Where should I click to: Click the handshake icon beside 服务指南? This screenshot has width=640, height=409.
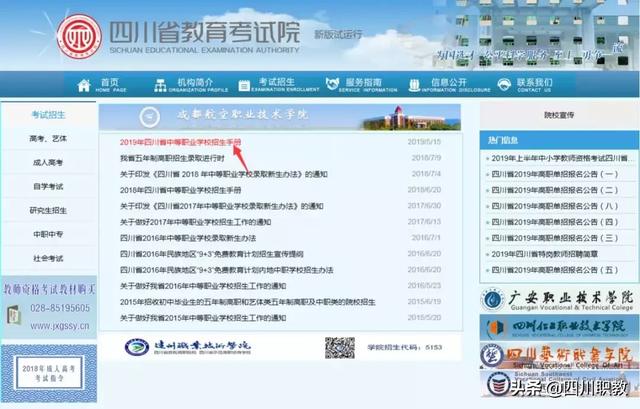pyautogui.click(x=332, y=84)
